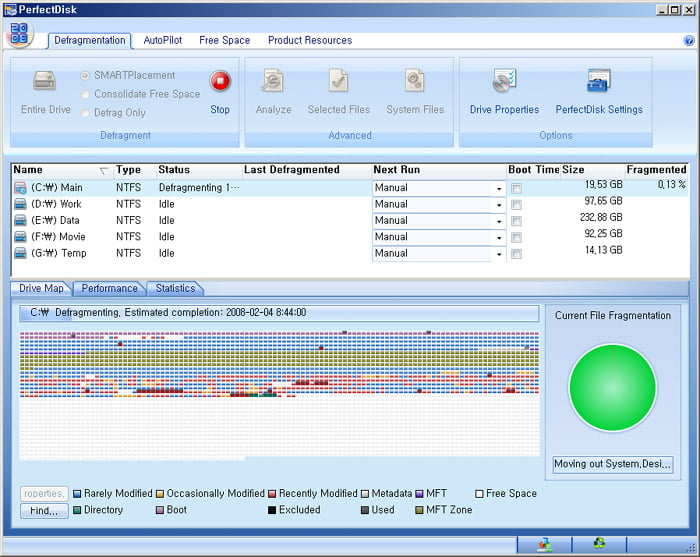Click the Rarely Modified blue legend swatch
700x557 pixels.
click(78, 494)
